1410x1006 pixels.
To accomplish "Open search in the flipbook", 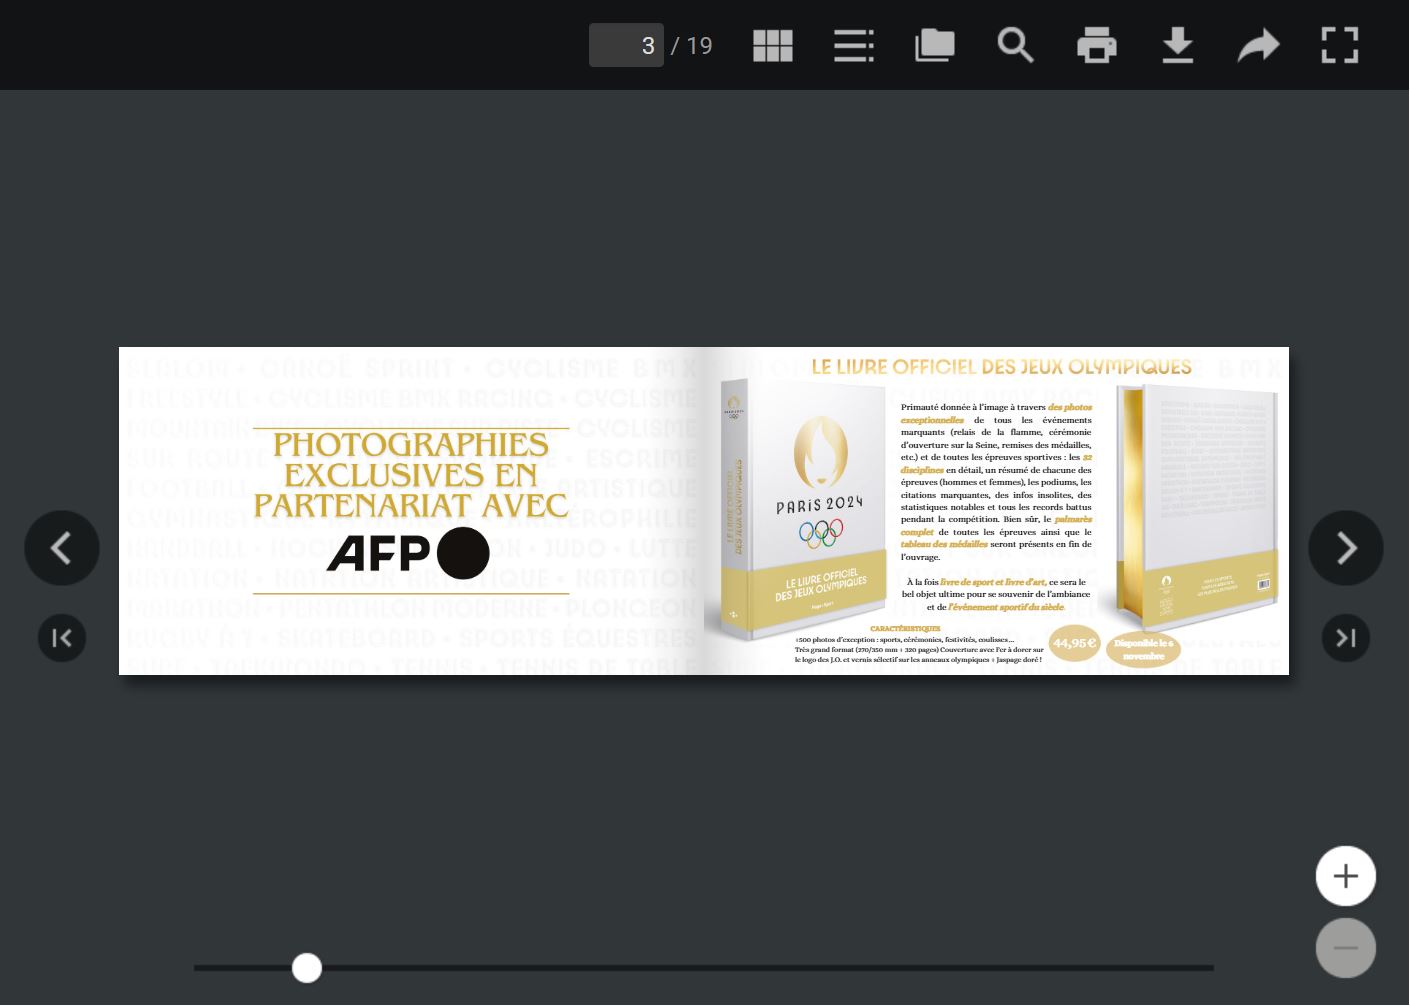I will [1015, 45].
